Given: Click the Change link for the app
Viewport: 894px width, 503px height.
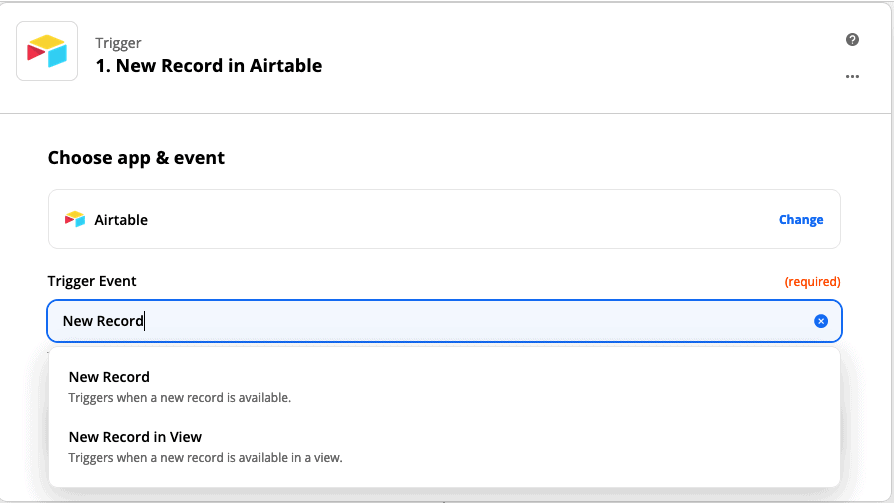Looking at the screenshot, I should click(x=800, y=220).
